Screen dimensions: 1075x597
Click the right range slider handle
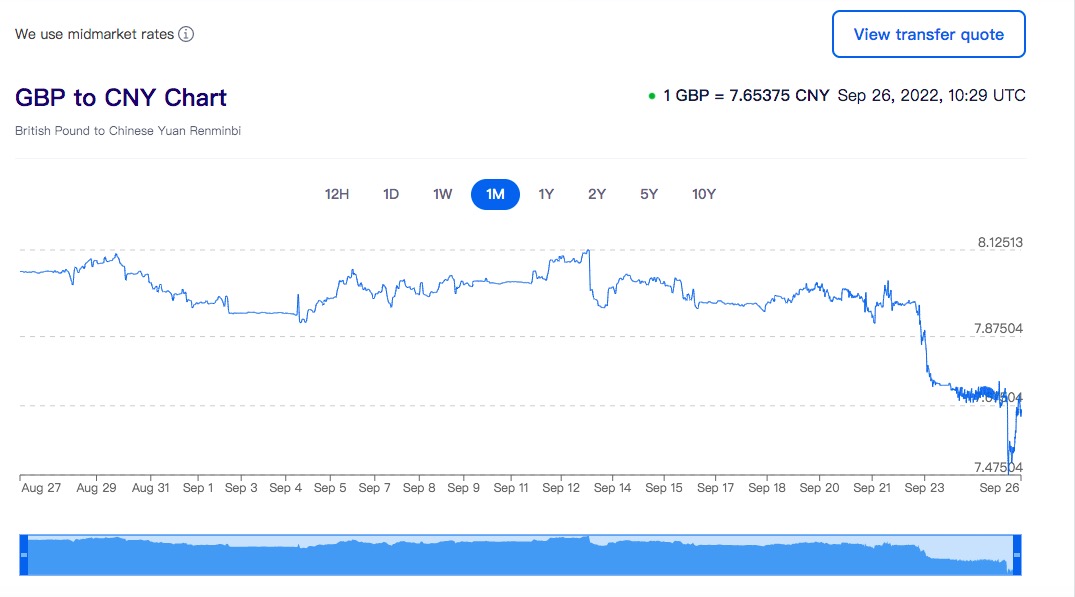[x=1017, y=555]
